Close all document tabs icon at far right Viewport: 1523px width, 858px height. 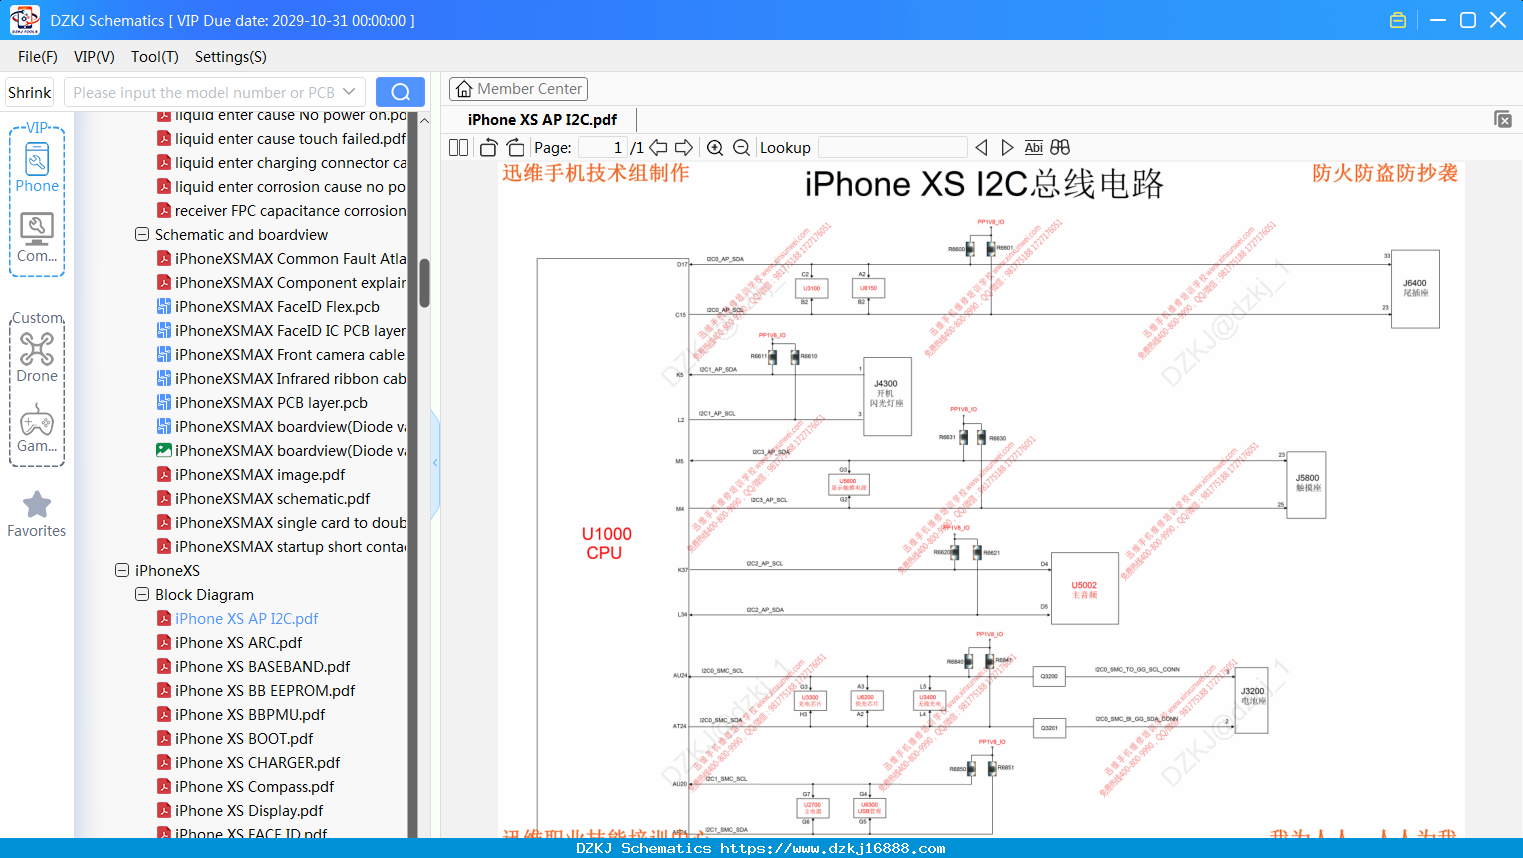pos(1503,119)
